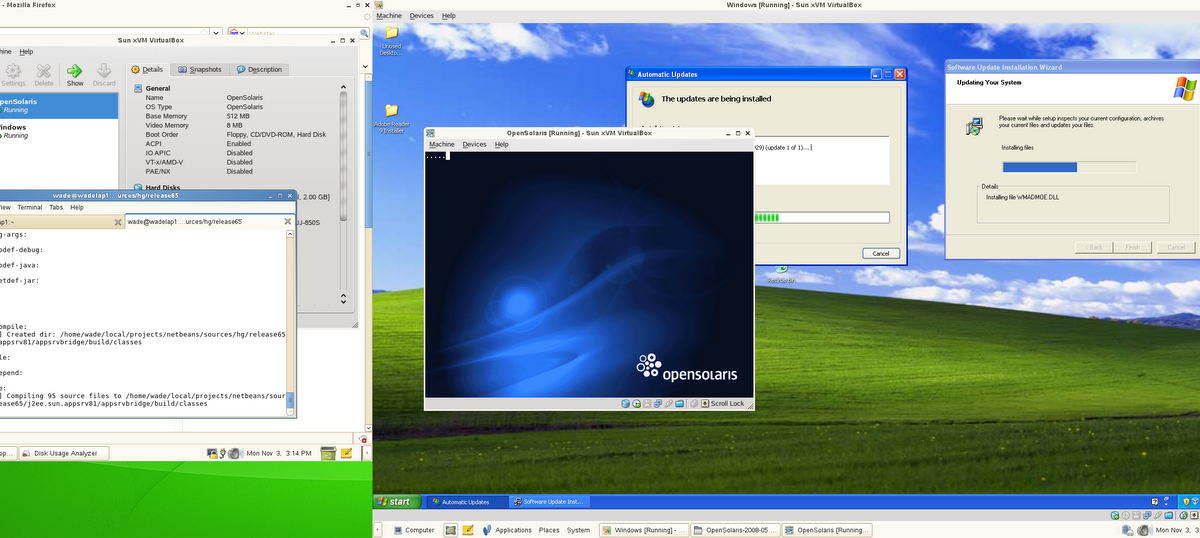Click the Windows XP start button
Screen dimensions: 1200x538
[x=397, y=501]
